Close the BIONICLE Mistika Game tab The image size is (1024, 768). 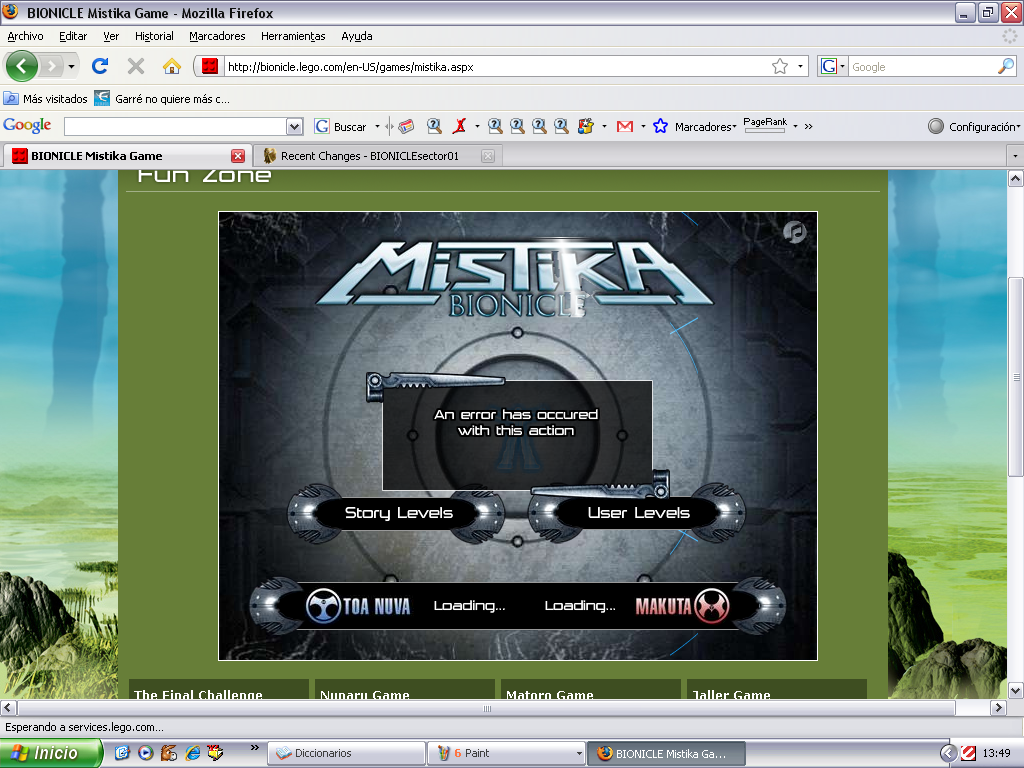[238, 156]
